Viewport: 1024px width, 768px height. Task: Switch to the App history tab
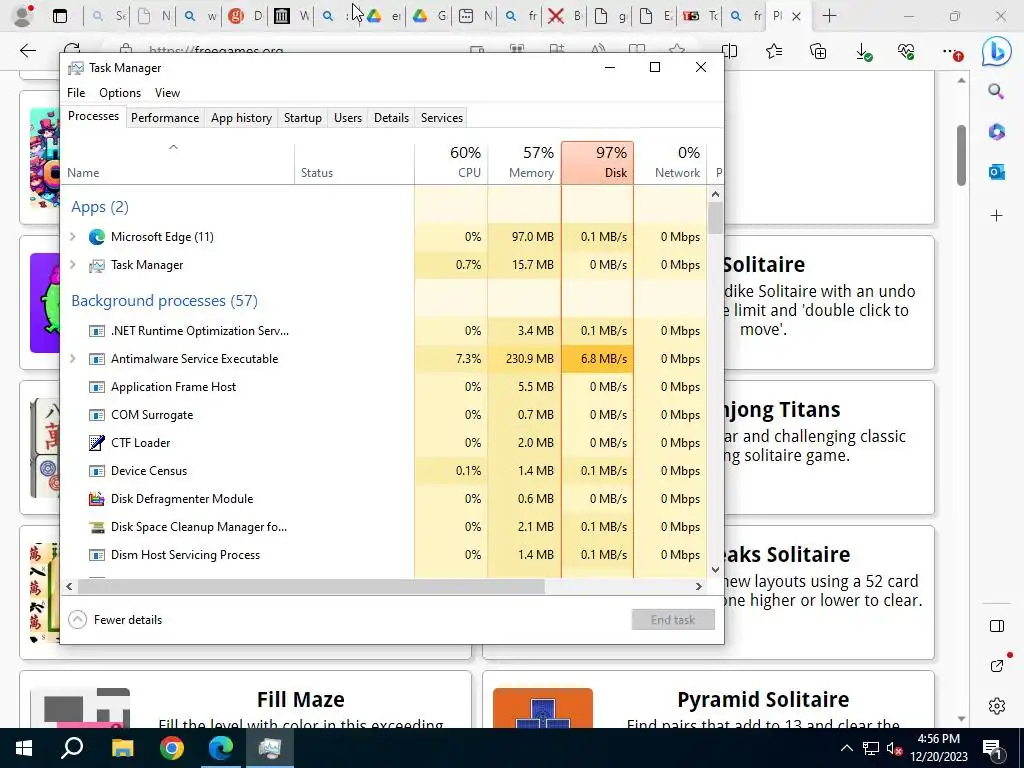[241, 118]
